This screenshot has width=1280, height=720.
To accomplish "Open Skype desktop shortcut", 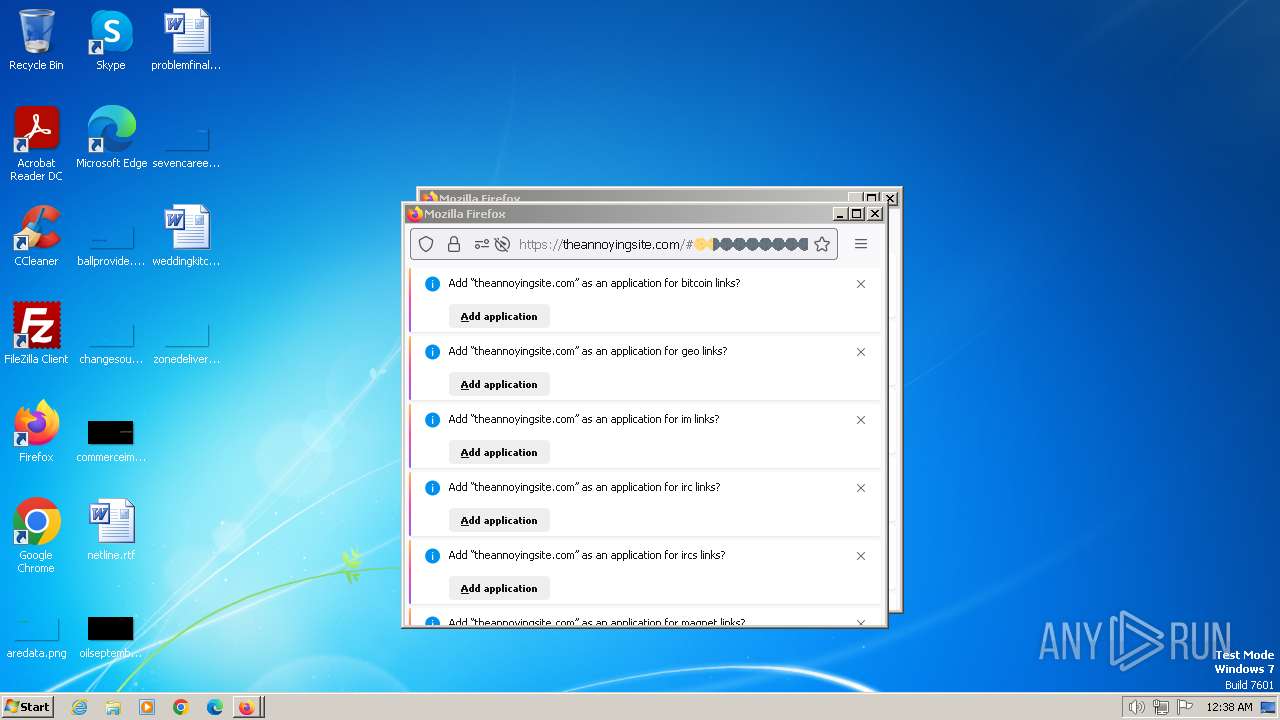I will pyautogui.click(x=111, y=40).
